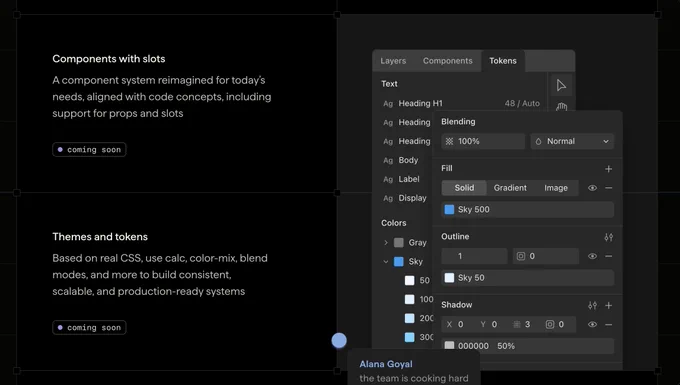Screen dimensions: 680x385
Task: Click the Alana Goyal name
Action: click(x=386, y=364)
